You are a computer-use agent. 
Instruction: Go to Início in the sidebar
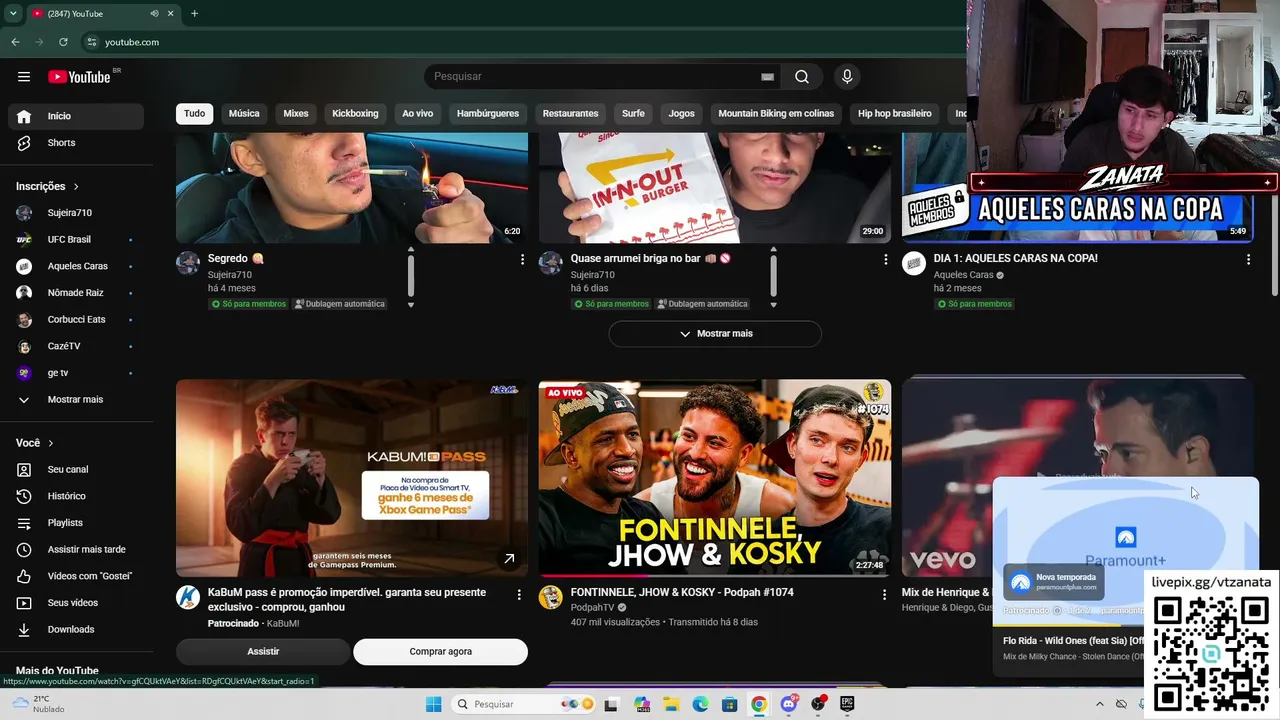pyautogui.click(x=76, y=116)
